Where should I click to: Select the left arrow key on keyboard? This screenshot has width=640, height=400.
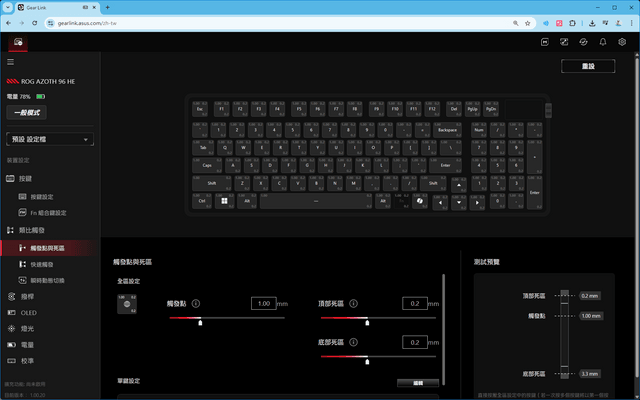click(440, 202)
